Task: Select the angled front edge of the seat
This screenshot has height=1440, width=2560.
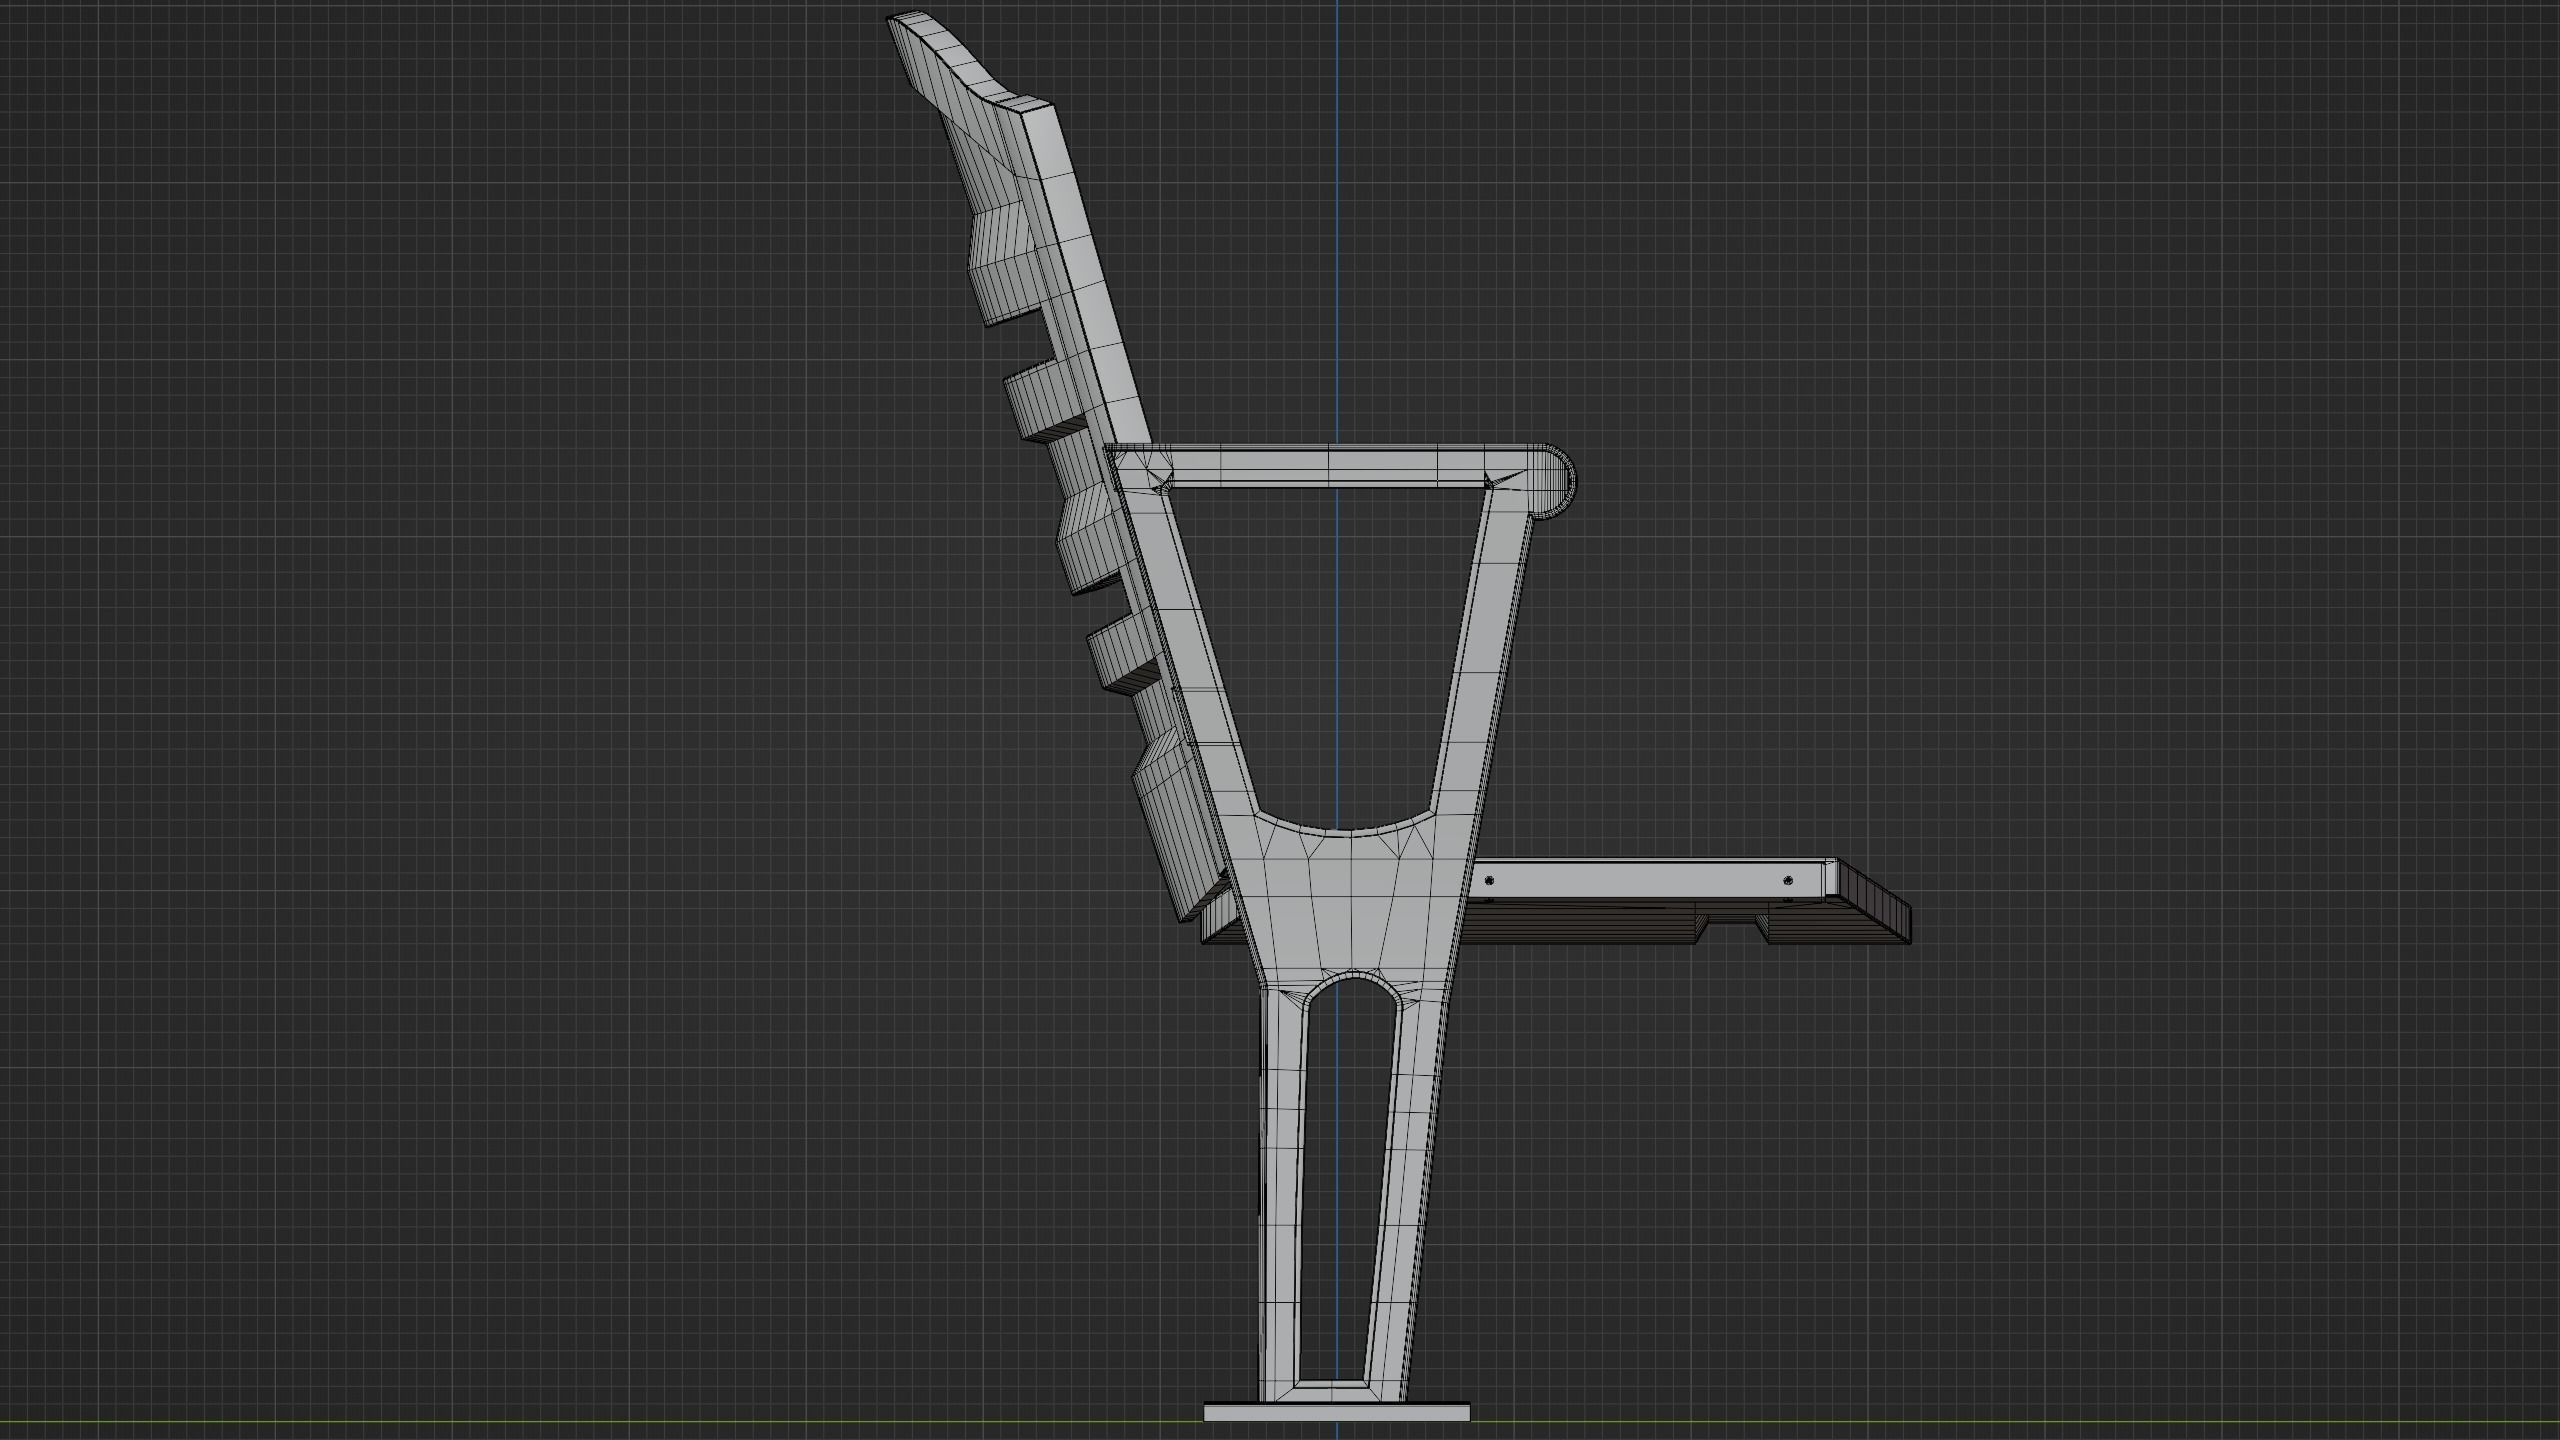Action: tap(1875, 900)
